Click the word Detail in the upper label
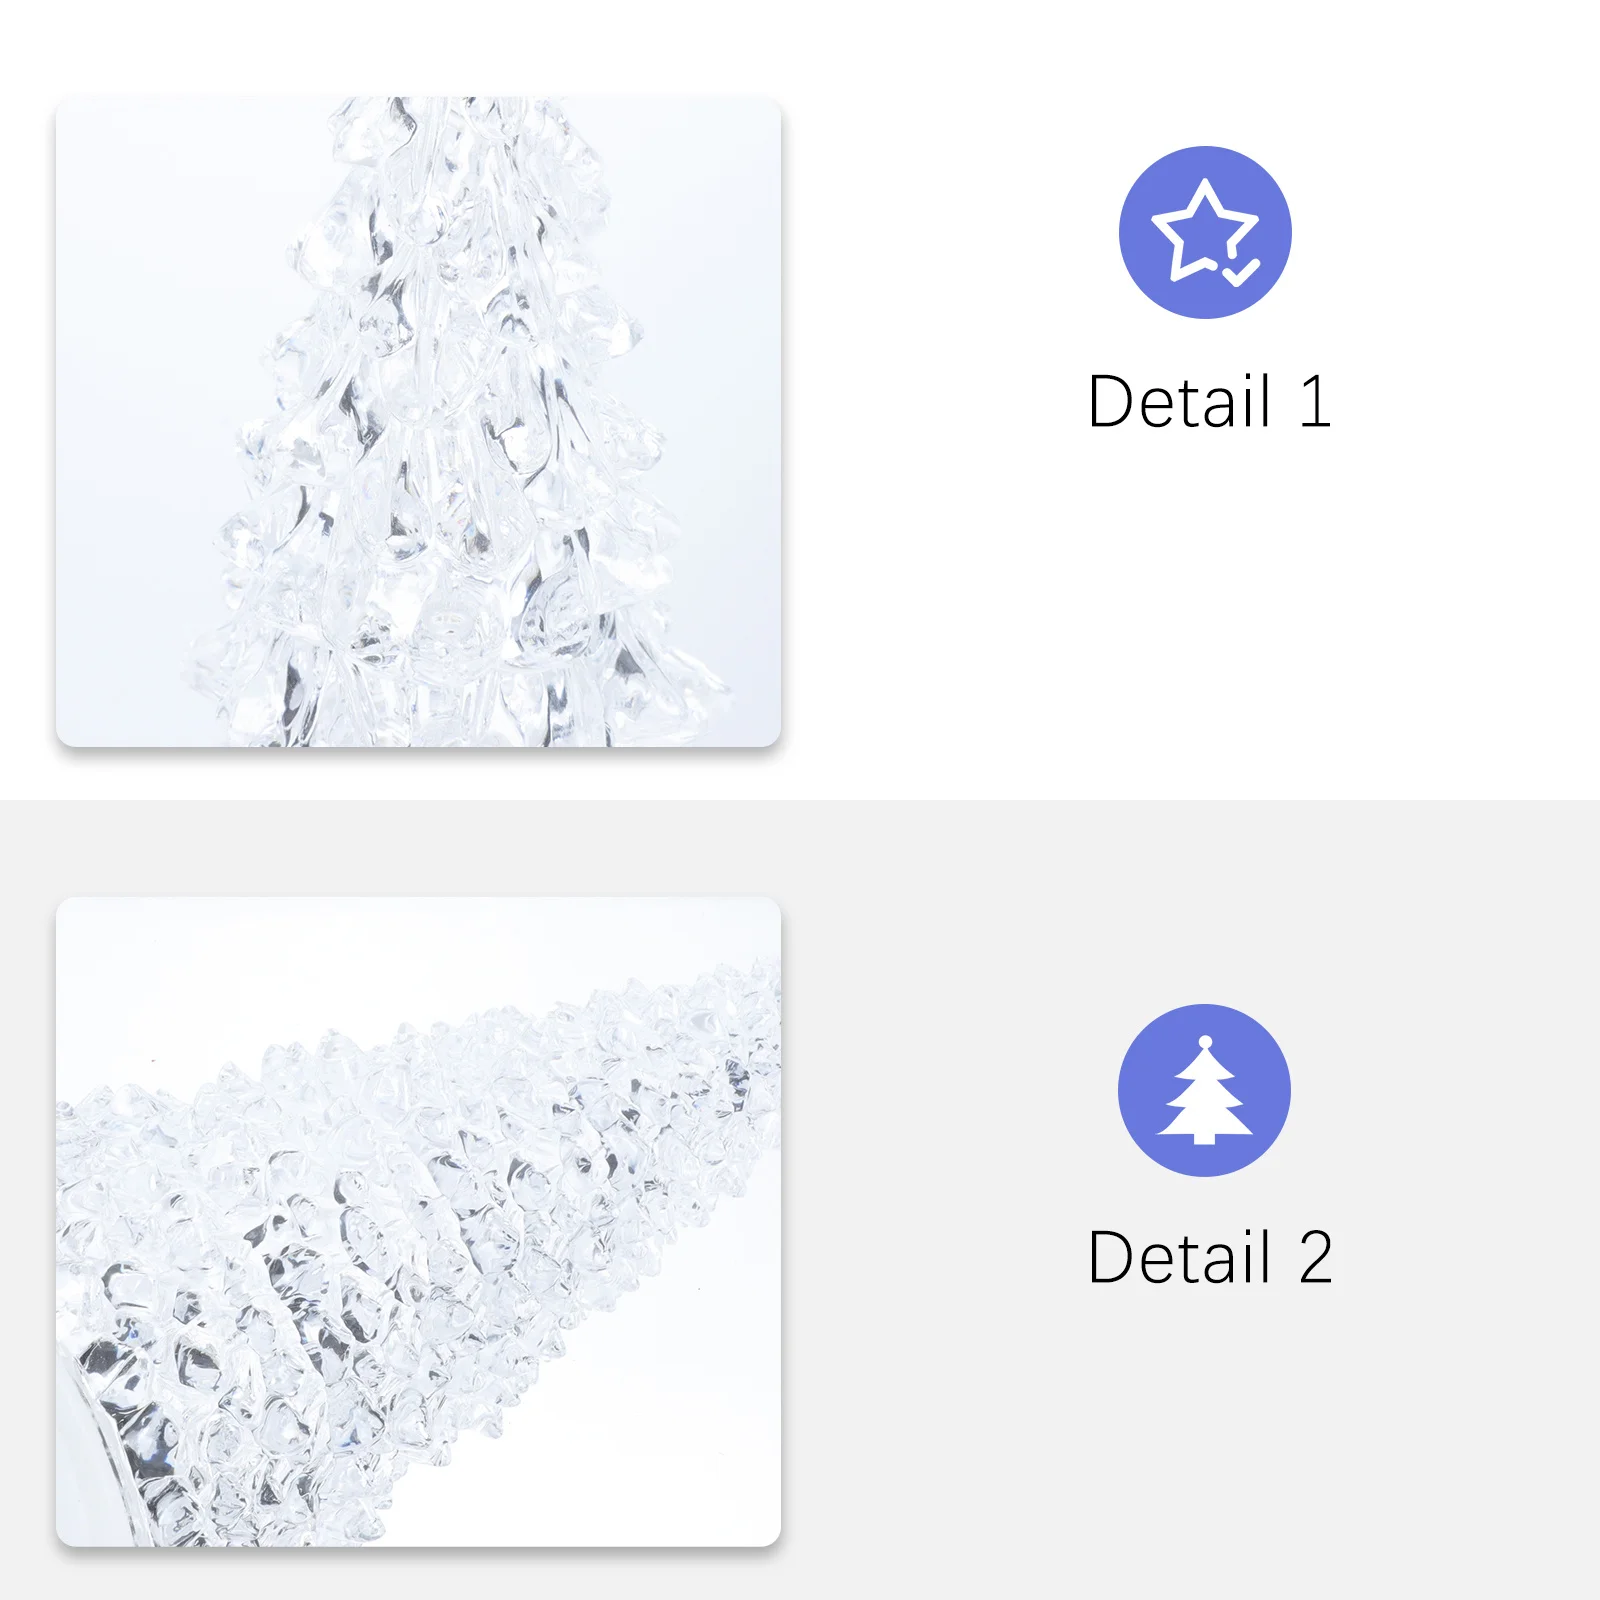This screenshot has height=1600, width=1600. [1179, 401]
